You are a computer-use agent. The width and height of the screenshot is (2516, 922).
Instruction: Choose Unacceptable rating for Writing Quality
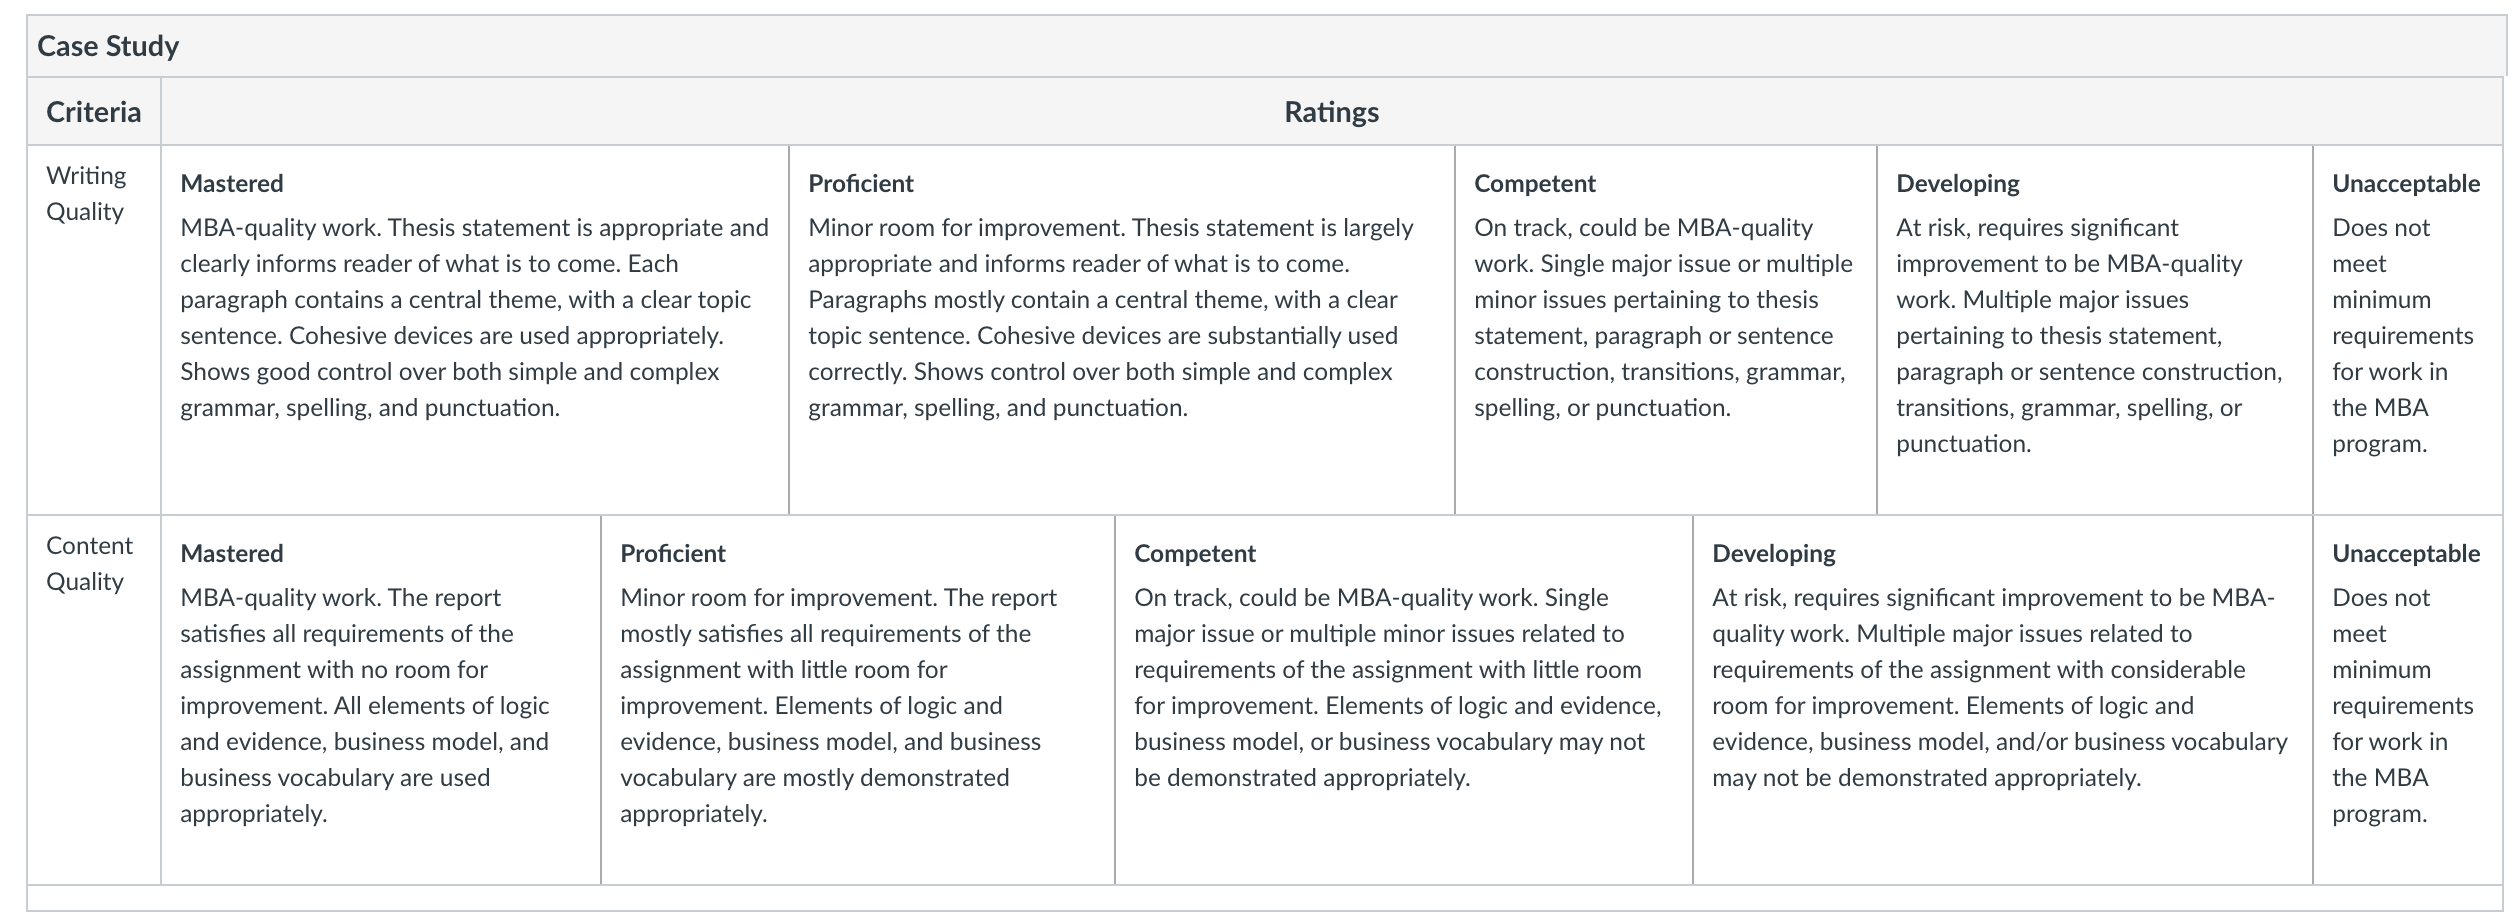(2408, 330)
